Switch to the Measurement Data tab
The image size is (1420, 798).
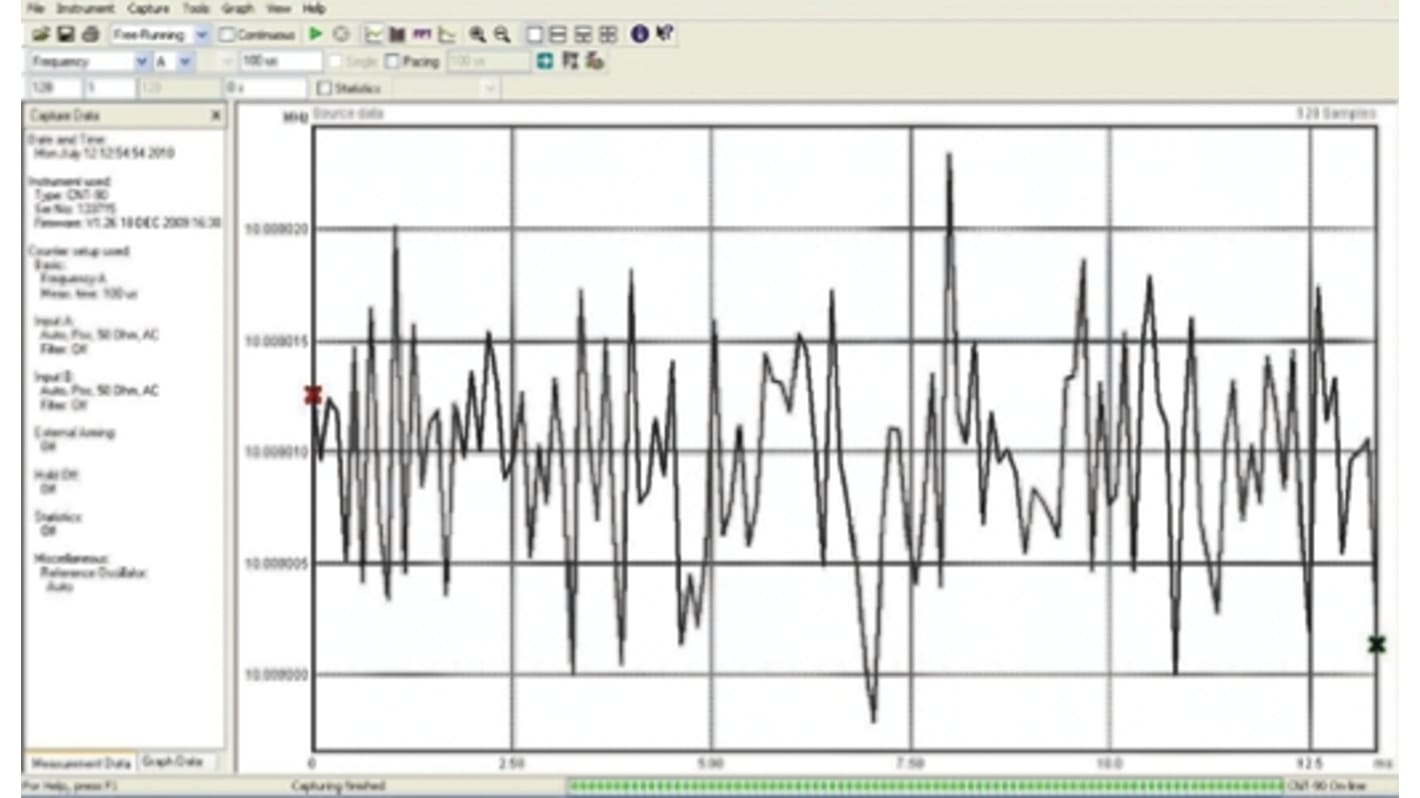click(80, 762)
